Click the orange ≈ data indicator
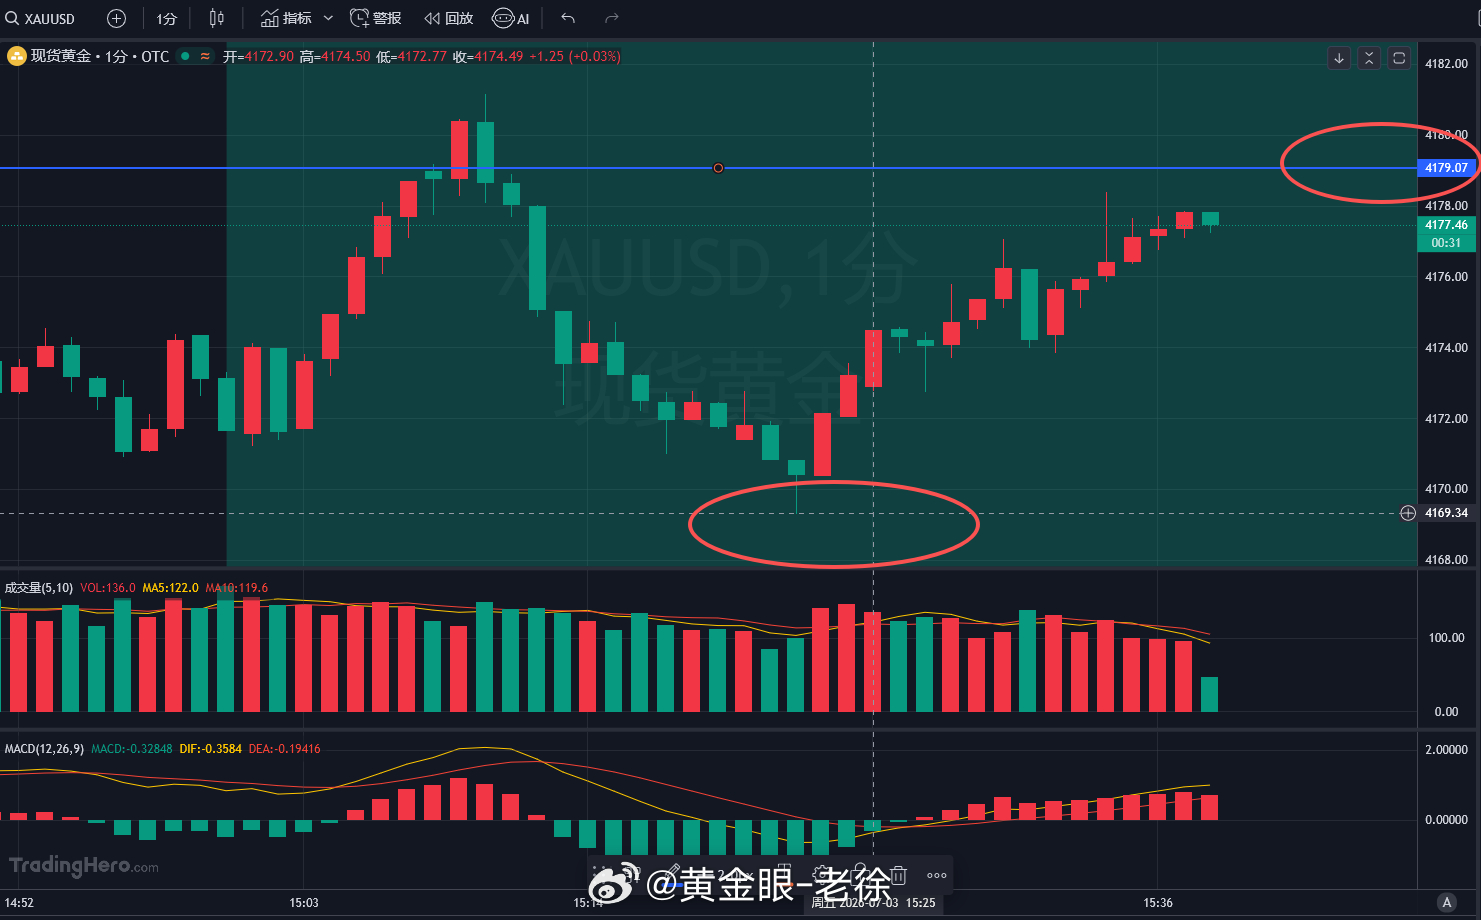 [205, 56]
